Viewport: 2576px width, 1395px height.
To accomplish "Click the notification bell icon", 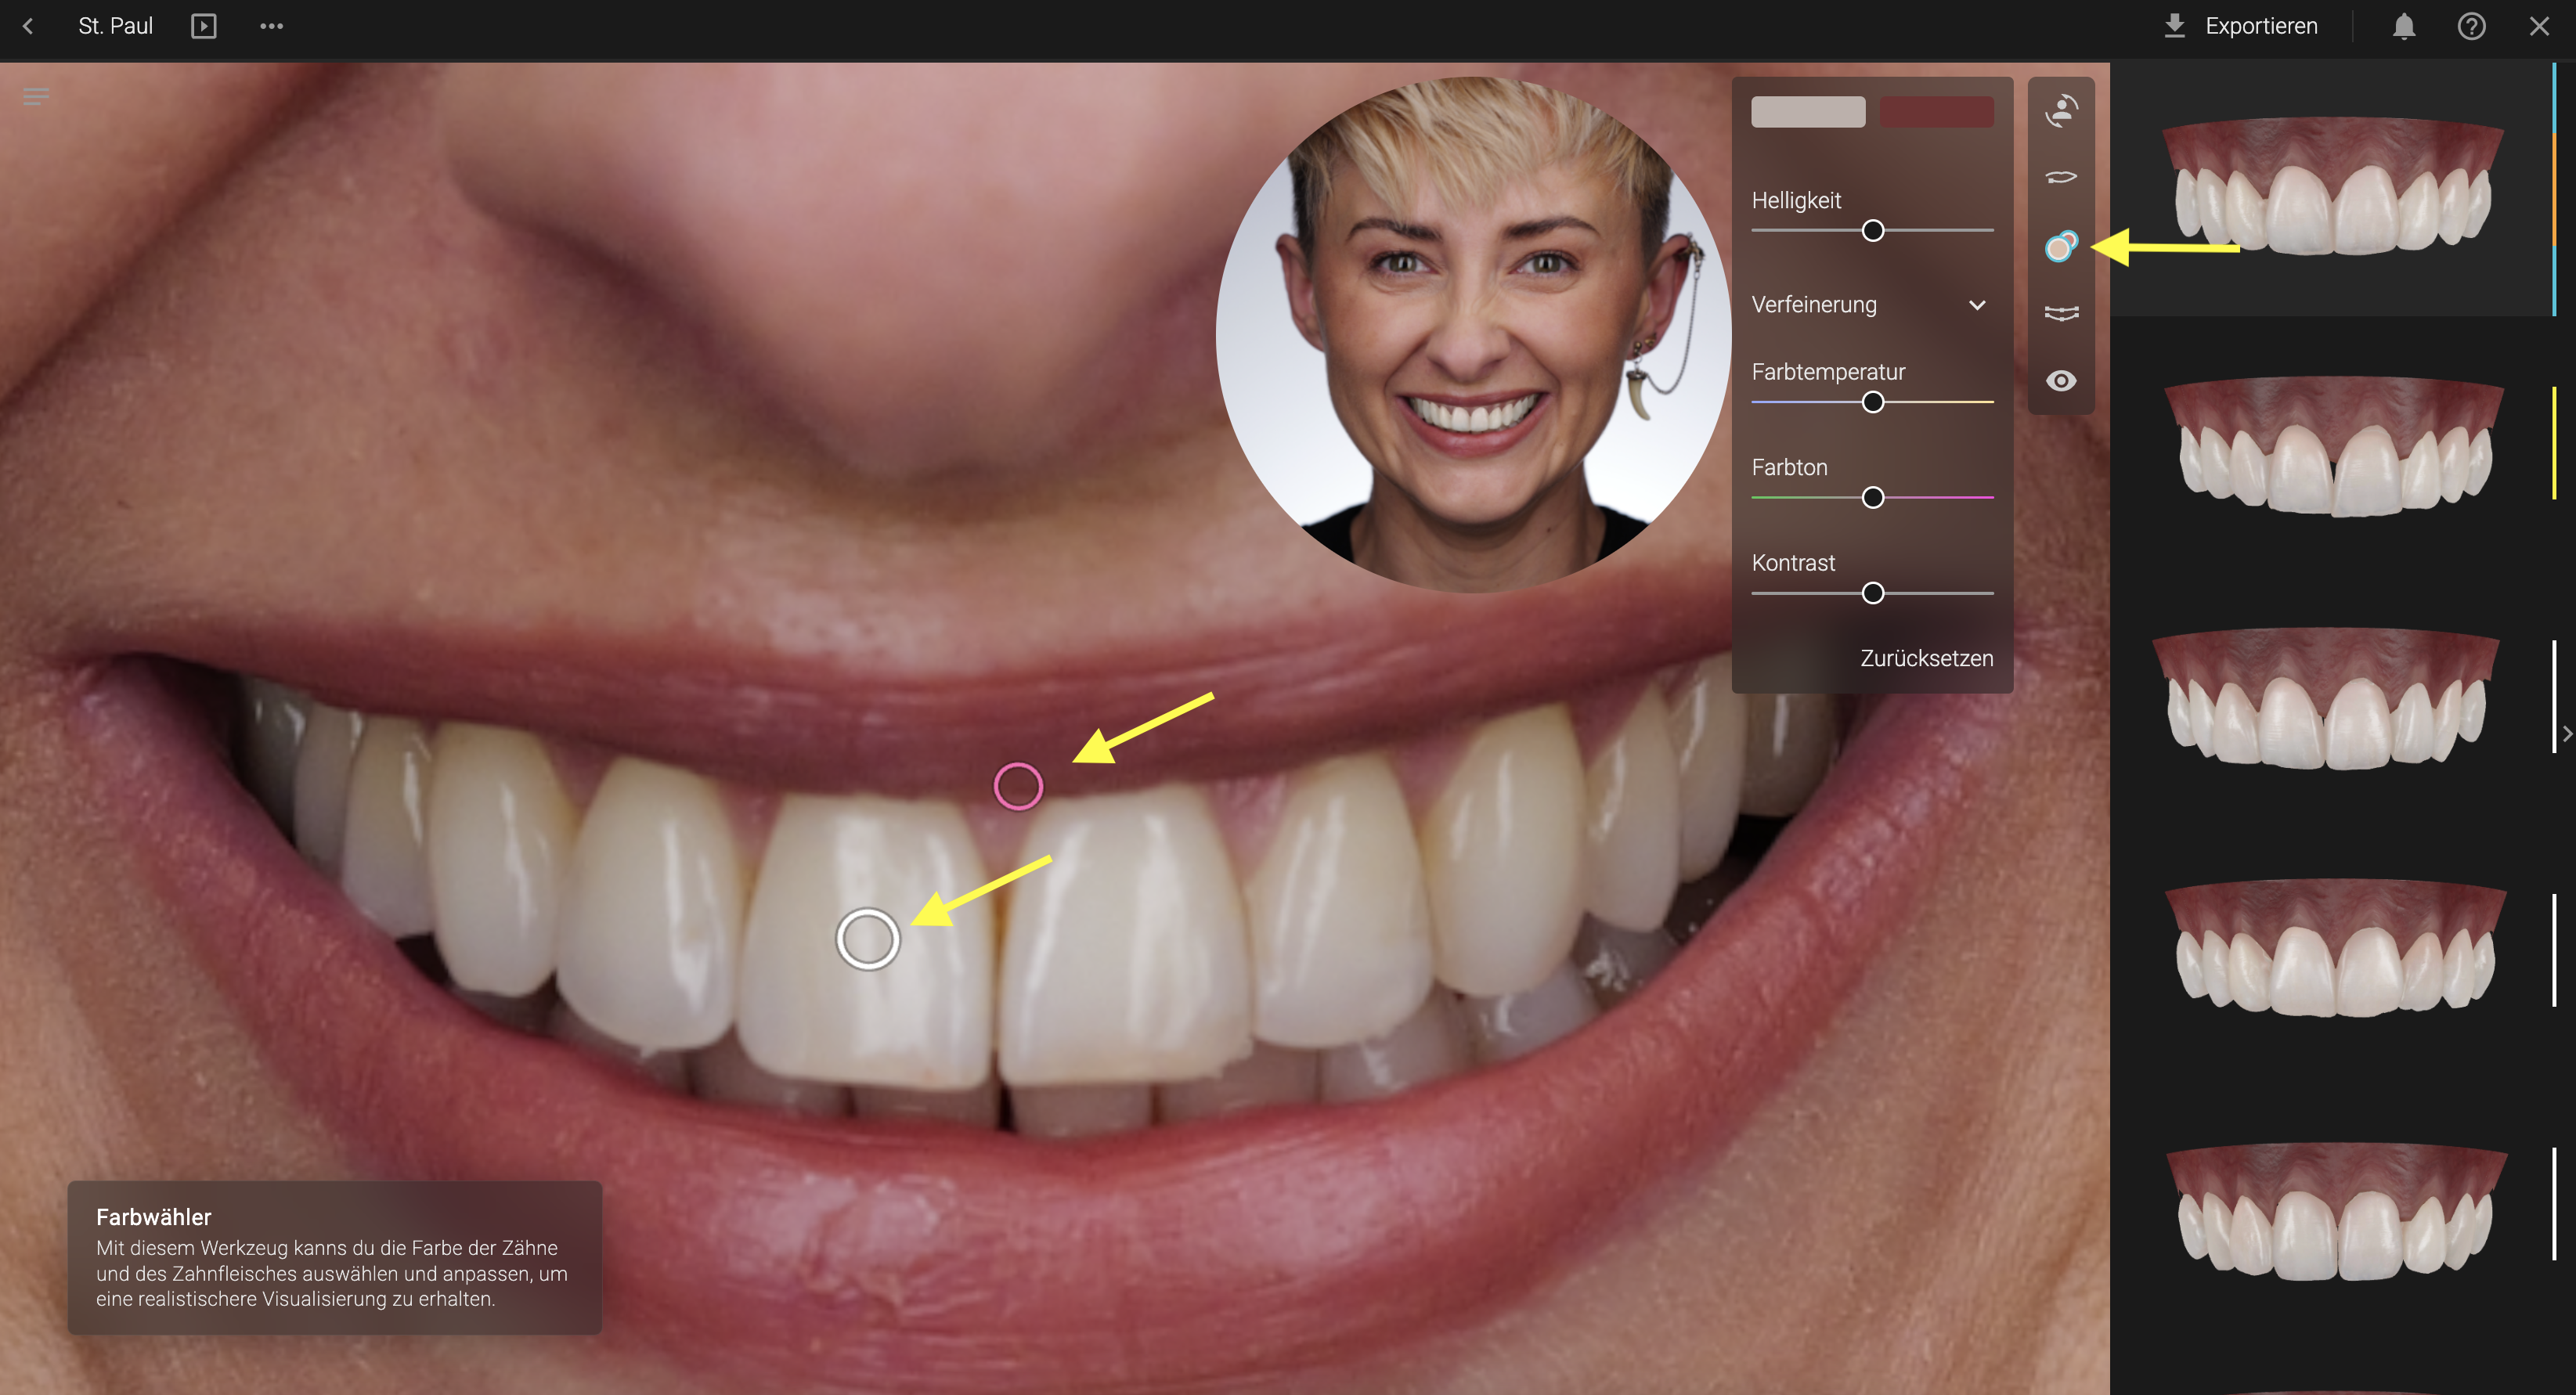I will pos(2403,27).
